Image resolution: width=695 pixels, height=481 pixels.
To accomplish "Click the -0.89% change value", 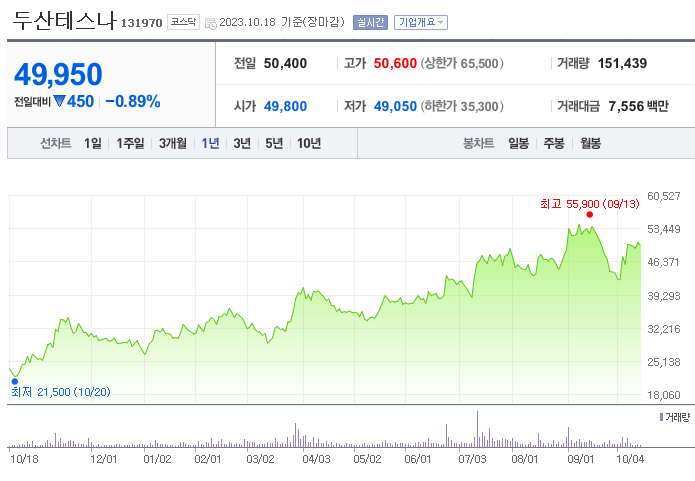I will (x=133, y=101).
